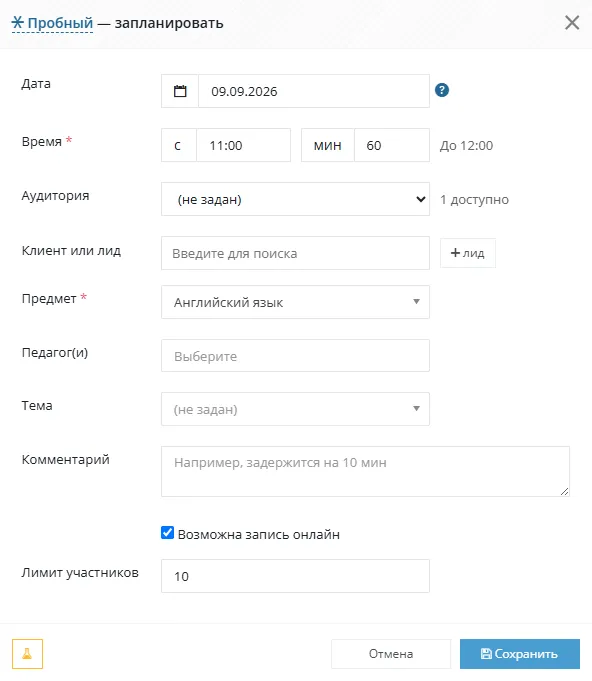592x681 pixels.
Task: Open the Тема dropdown list
Action: click(295, 409)
